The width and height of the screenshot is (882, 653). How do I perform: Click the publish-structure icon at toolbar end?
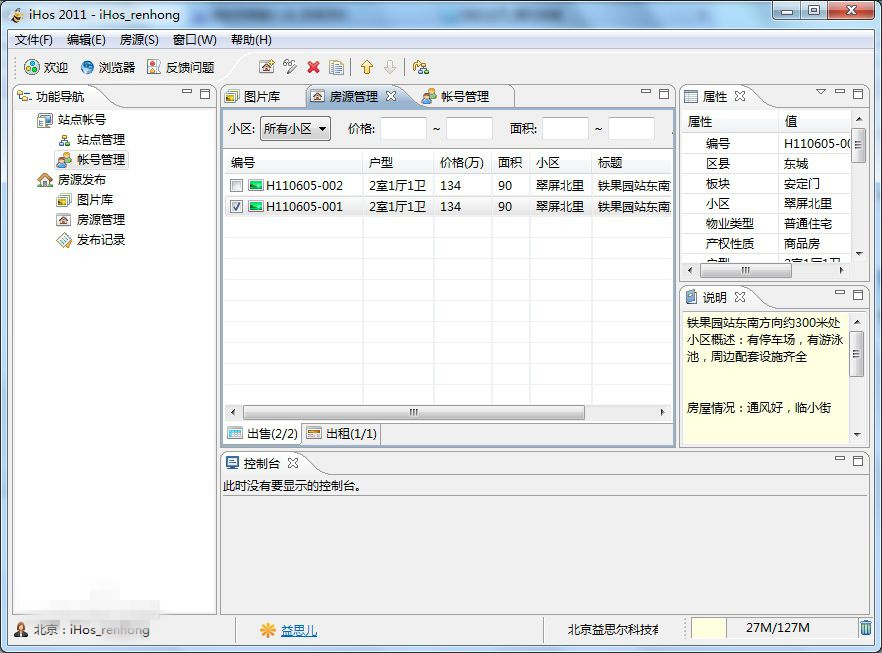coord(421,67)
